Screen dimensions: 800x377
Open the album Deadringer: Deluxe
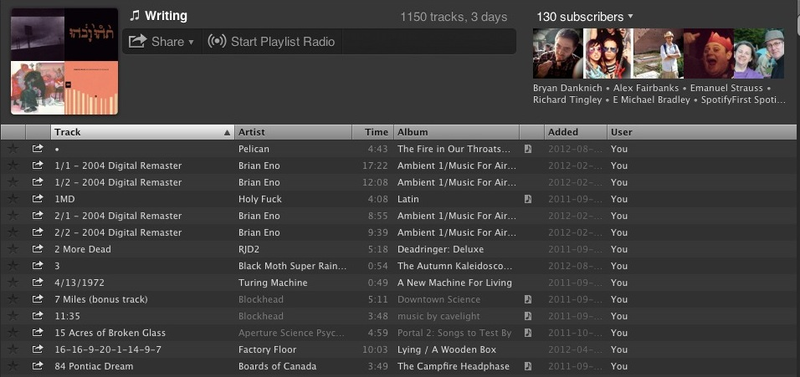440,249
